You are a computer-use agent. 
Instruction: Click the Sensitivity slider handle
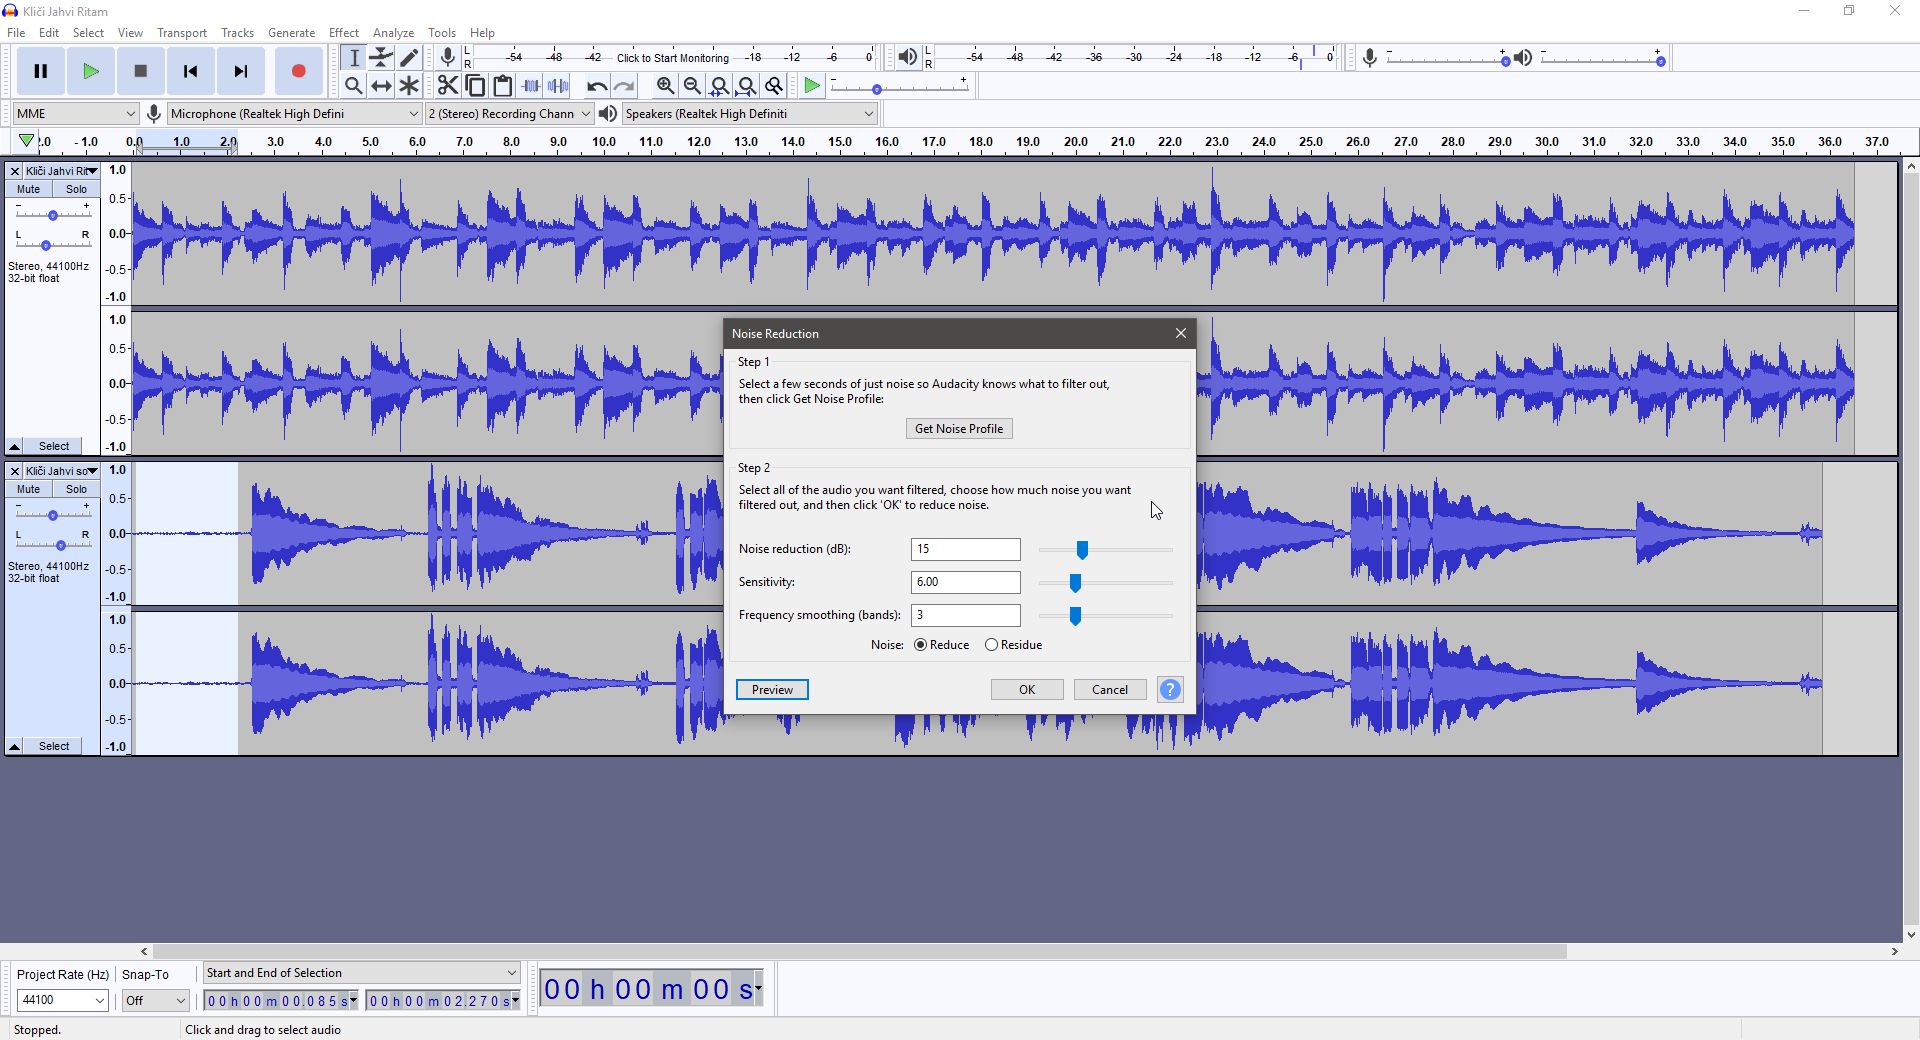1075,583
